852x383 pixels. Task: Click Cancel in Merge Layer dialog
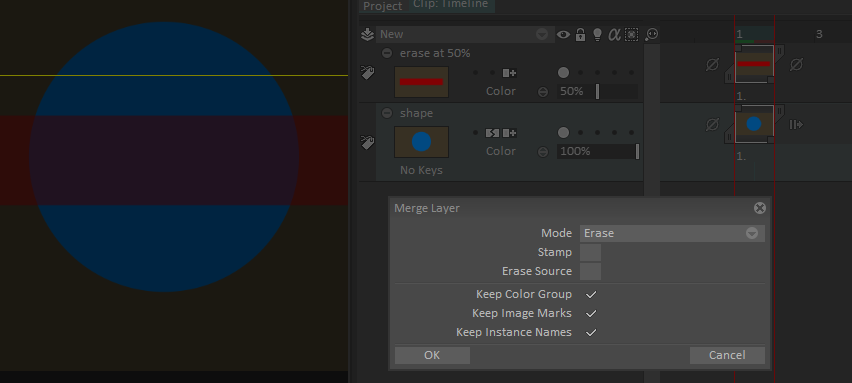(x=727, y=355)
